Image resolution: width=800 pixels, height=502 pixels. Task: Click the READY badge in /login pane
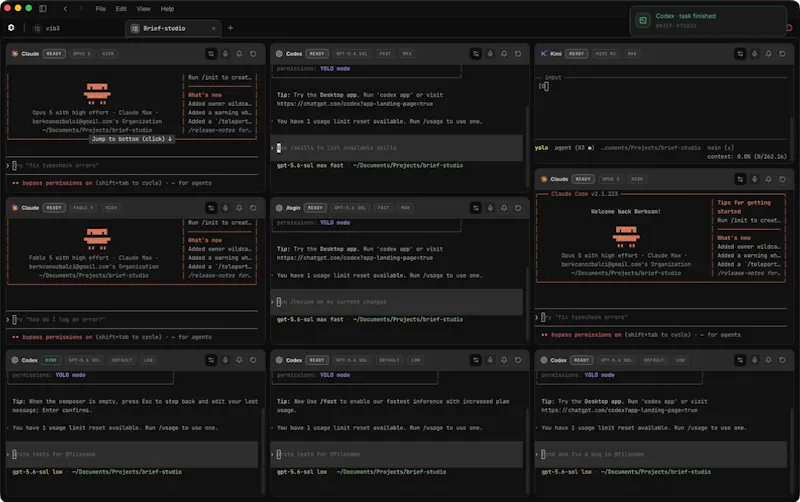[x=315, y=208]
